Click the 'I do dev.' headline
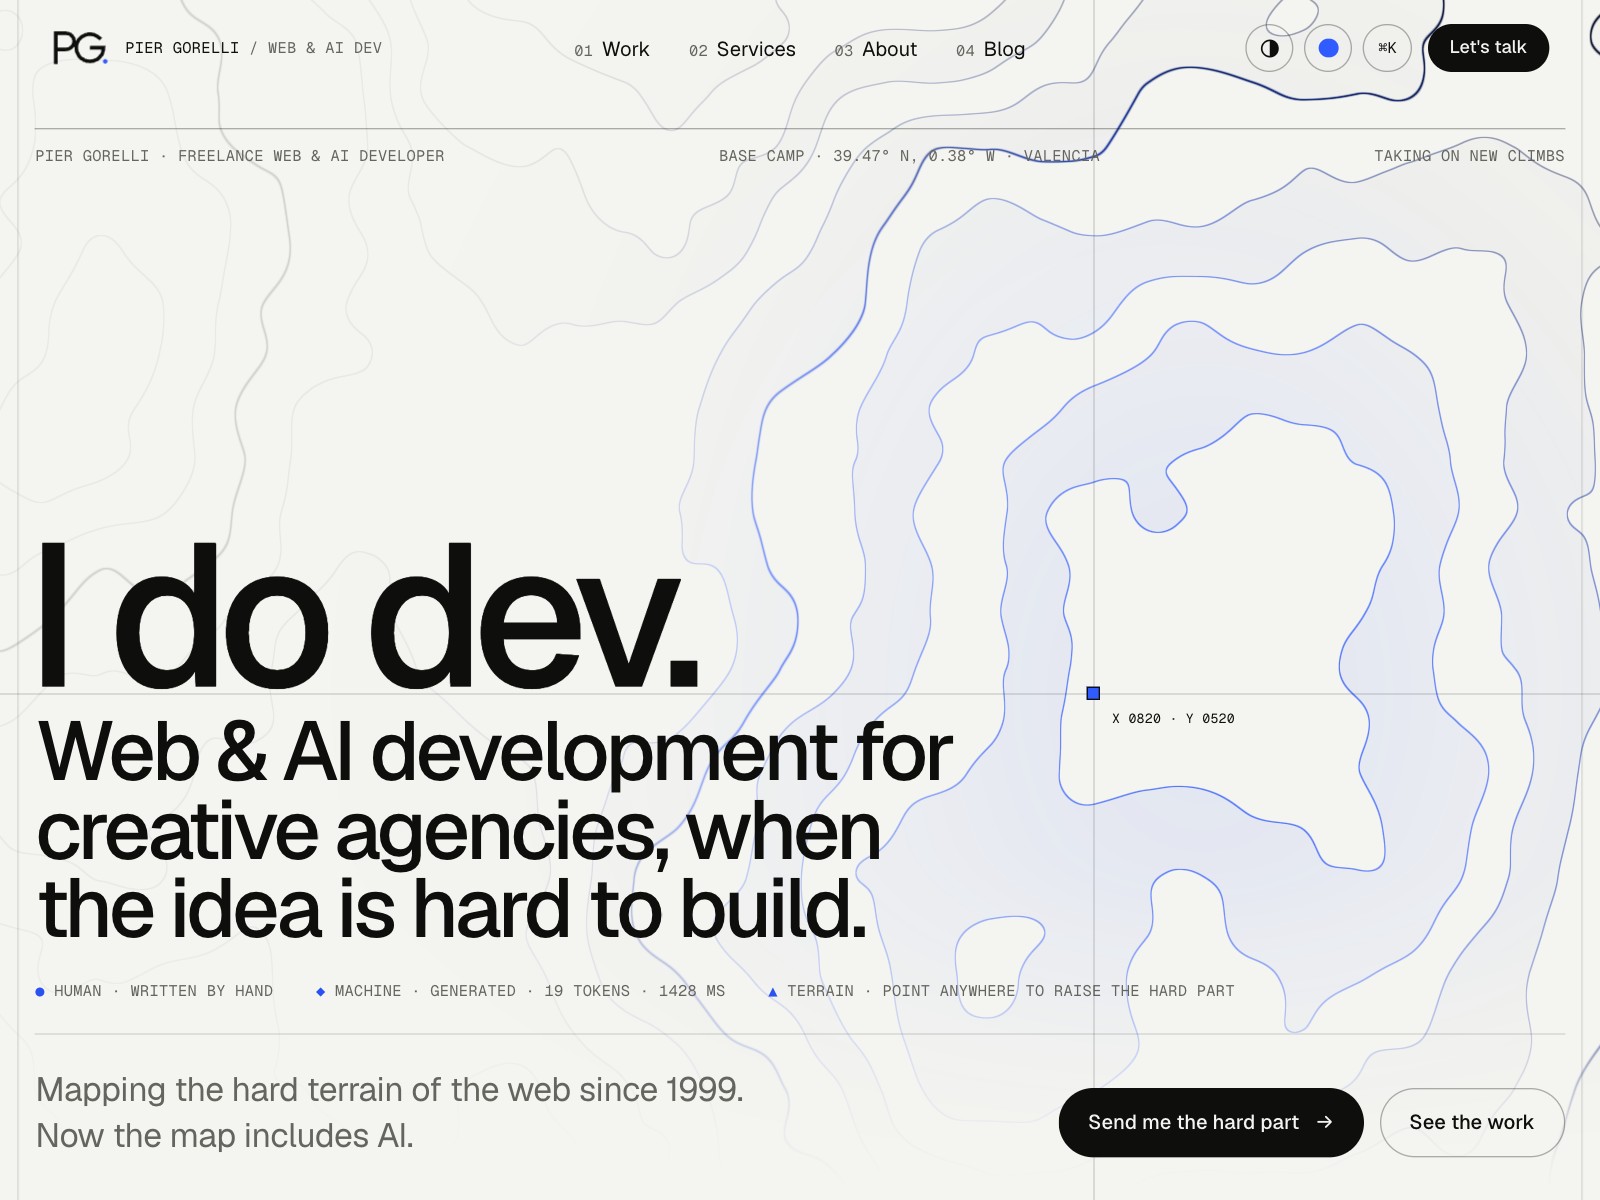Image resolution: width=1600 pixels, height=1200 pixels. click(368, 618)
